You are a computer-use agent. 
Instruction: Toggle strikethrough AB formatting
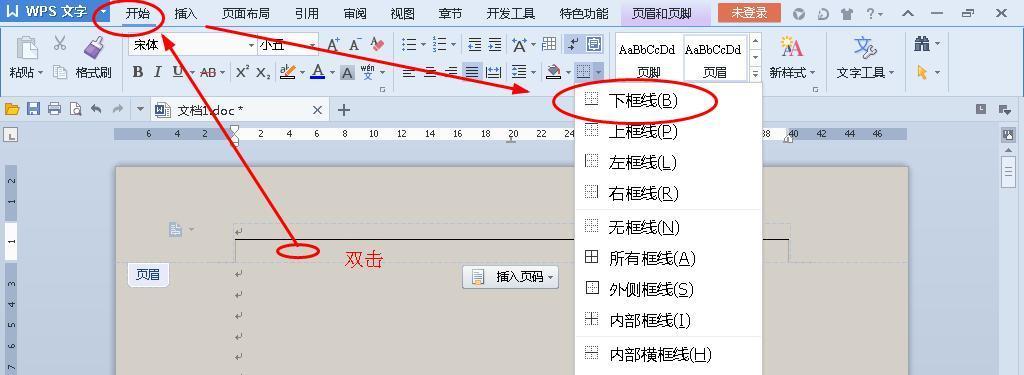point(208,72)
